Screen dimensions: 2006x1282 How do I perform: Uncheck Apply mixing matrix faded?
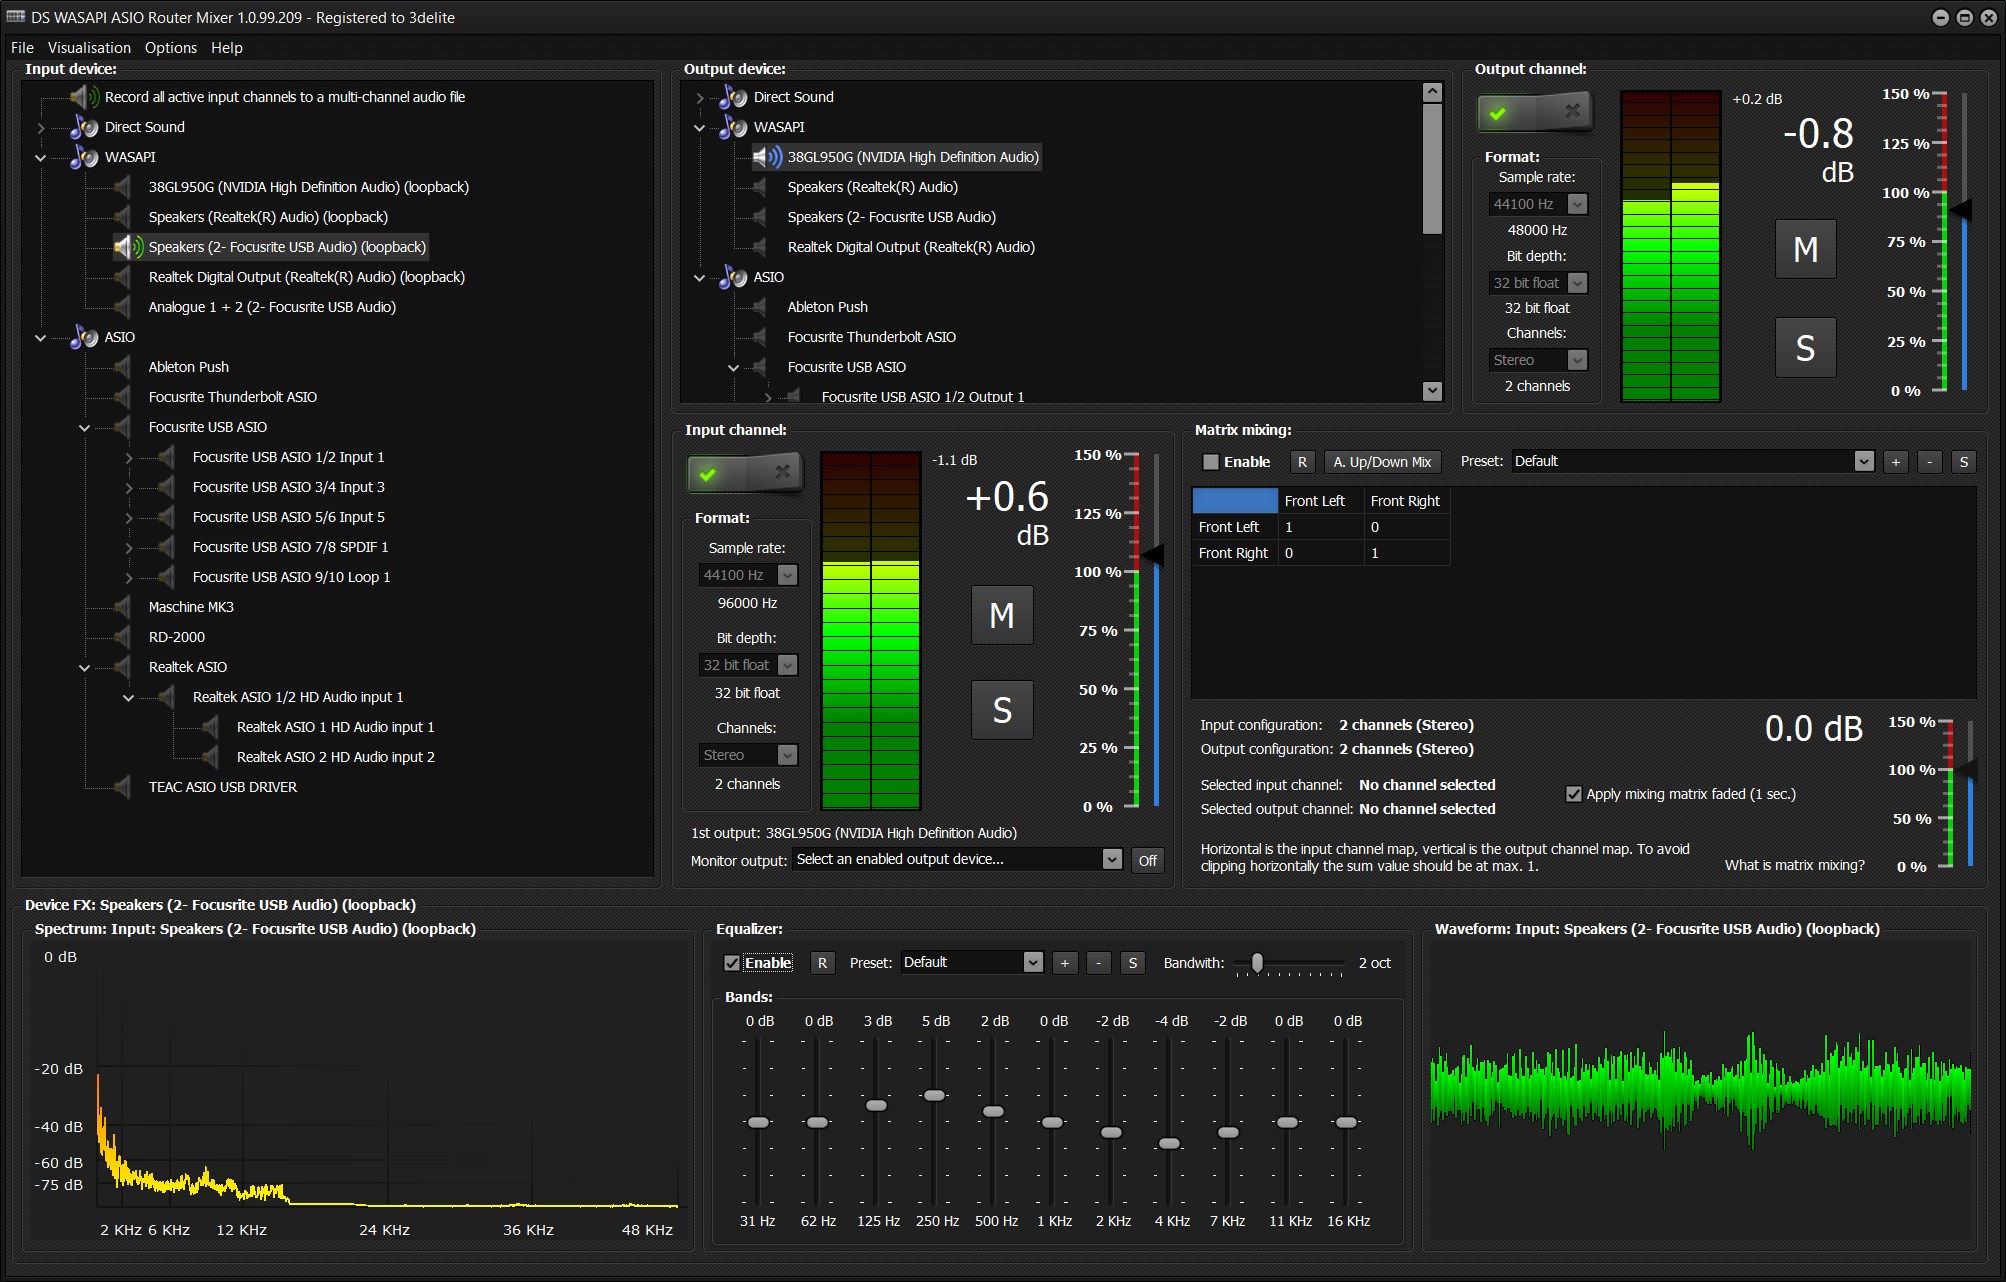(x=1574, y=793)
